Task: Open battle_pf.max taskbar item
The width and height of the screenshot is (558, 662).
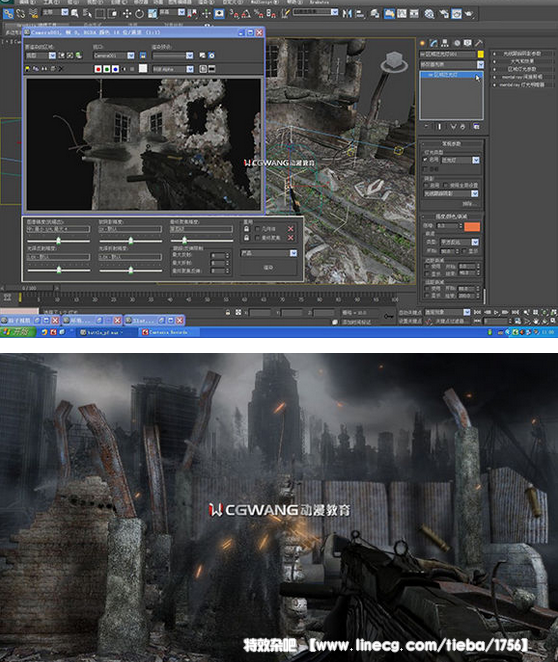Action: coord(106,332)
